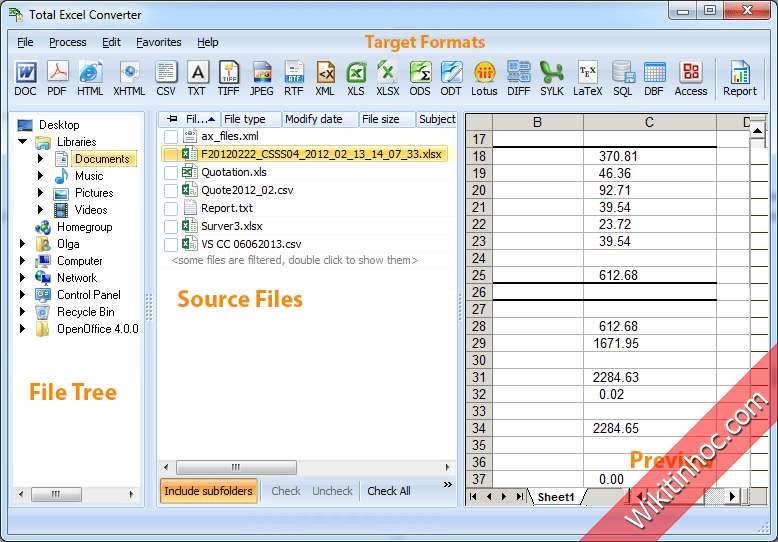Viewport: 778px width, 542px height.
Task: Choose the RTF format icon
Action: click(294, 78)
